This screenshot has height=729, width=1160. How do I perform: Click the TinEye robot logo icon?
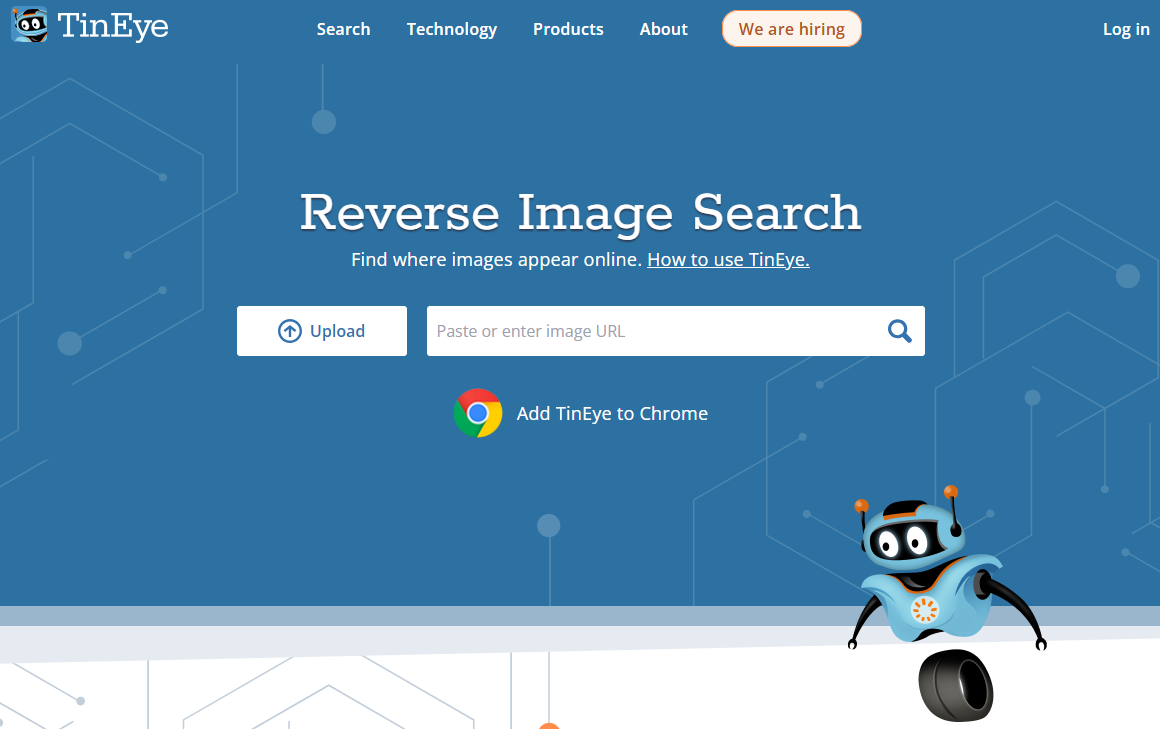(x=30, y=24)
